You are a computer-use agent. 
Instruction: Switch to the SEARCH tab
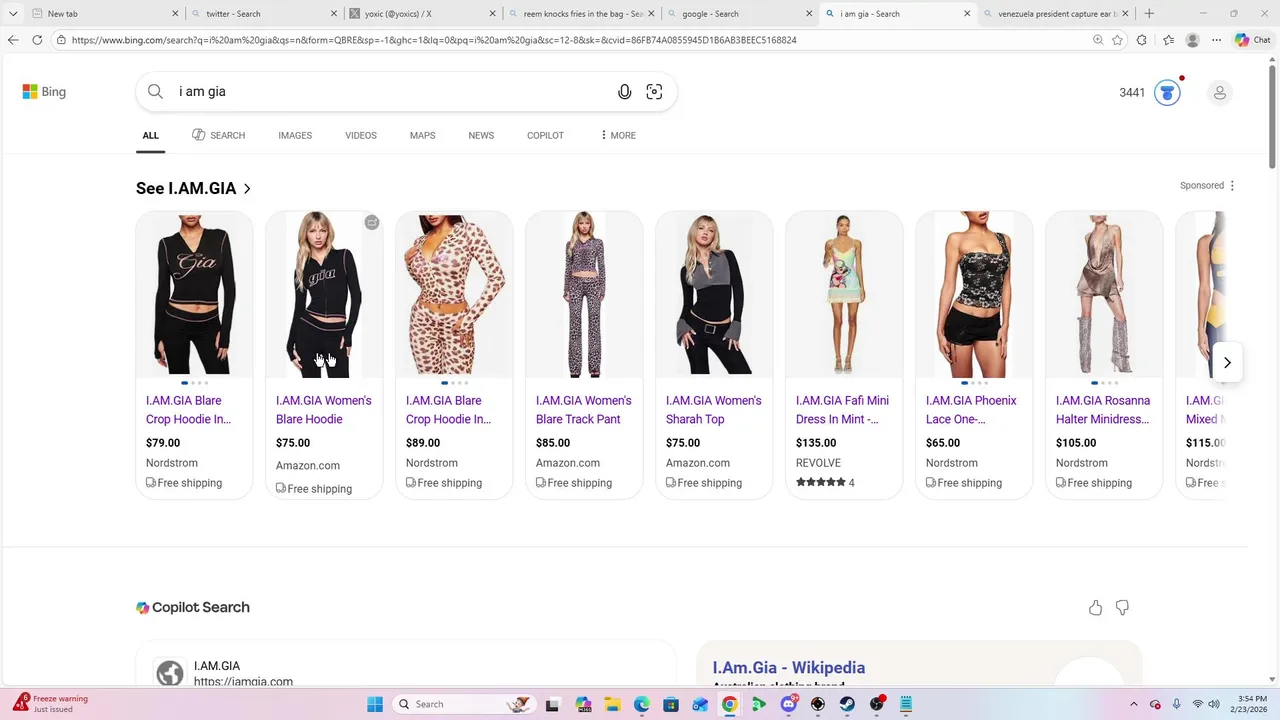(218, 135)
